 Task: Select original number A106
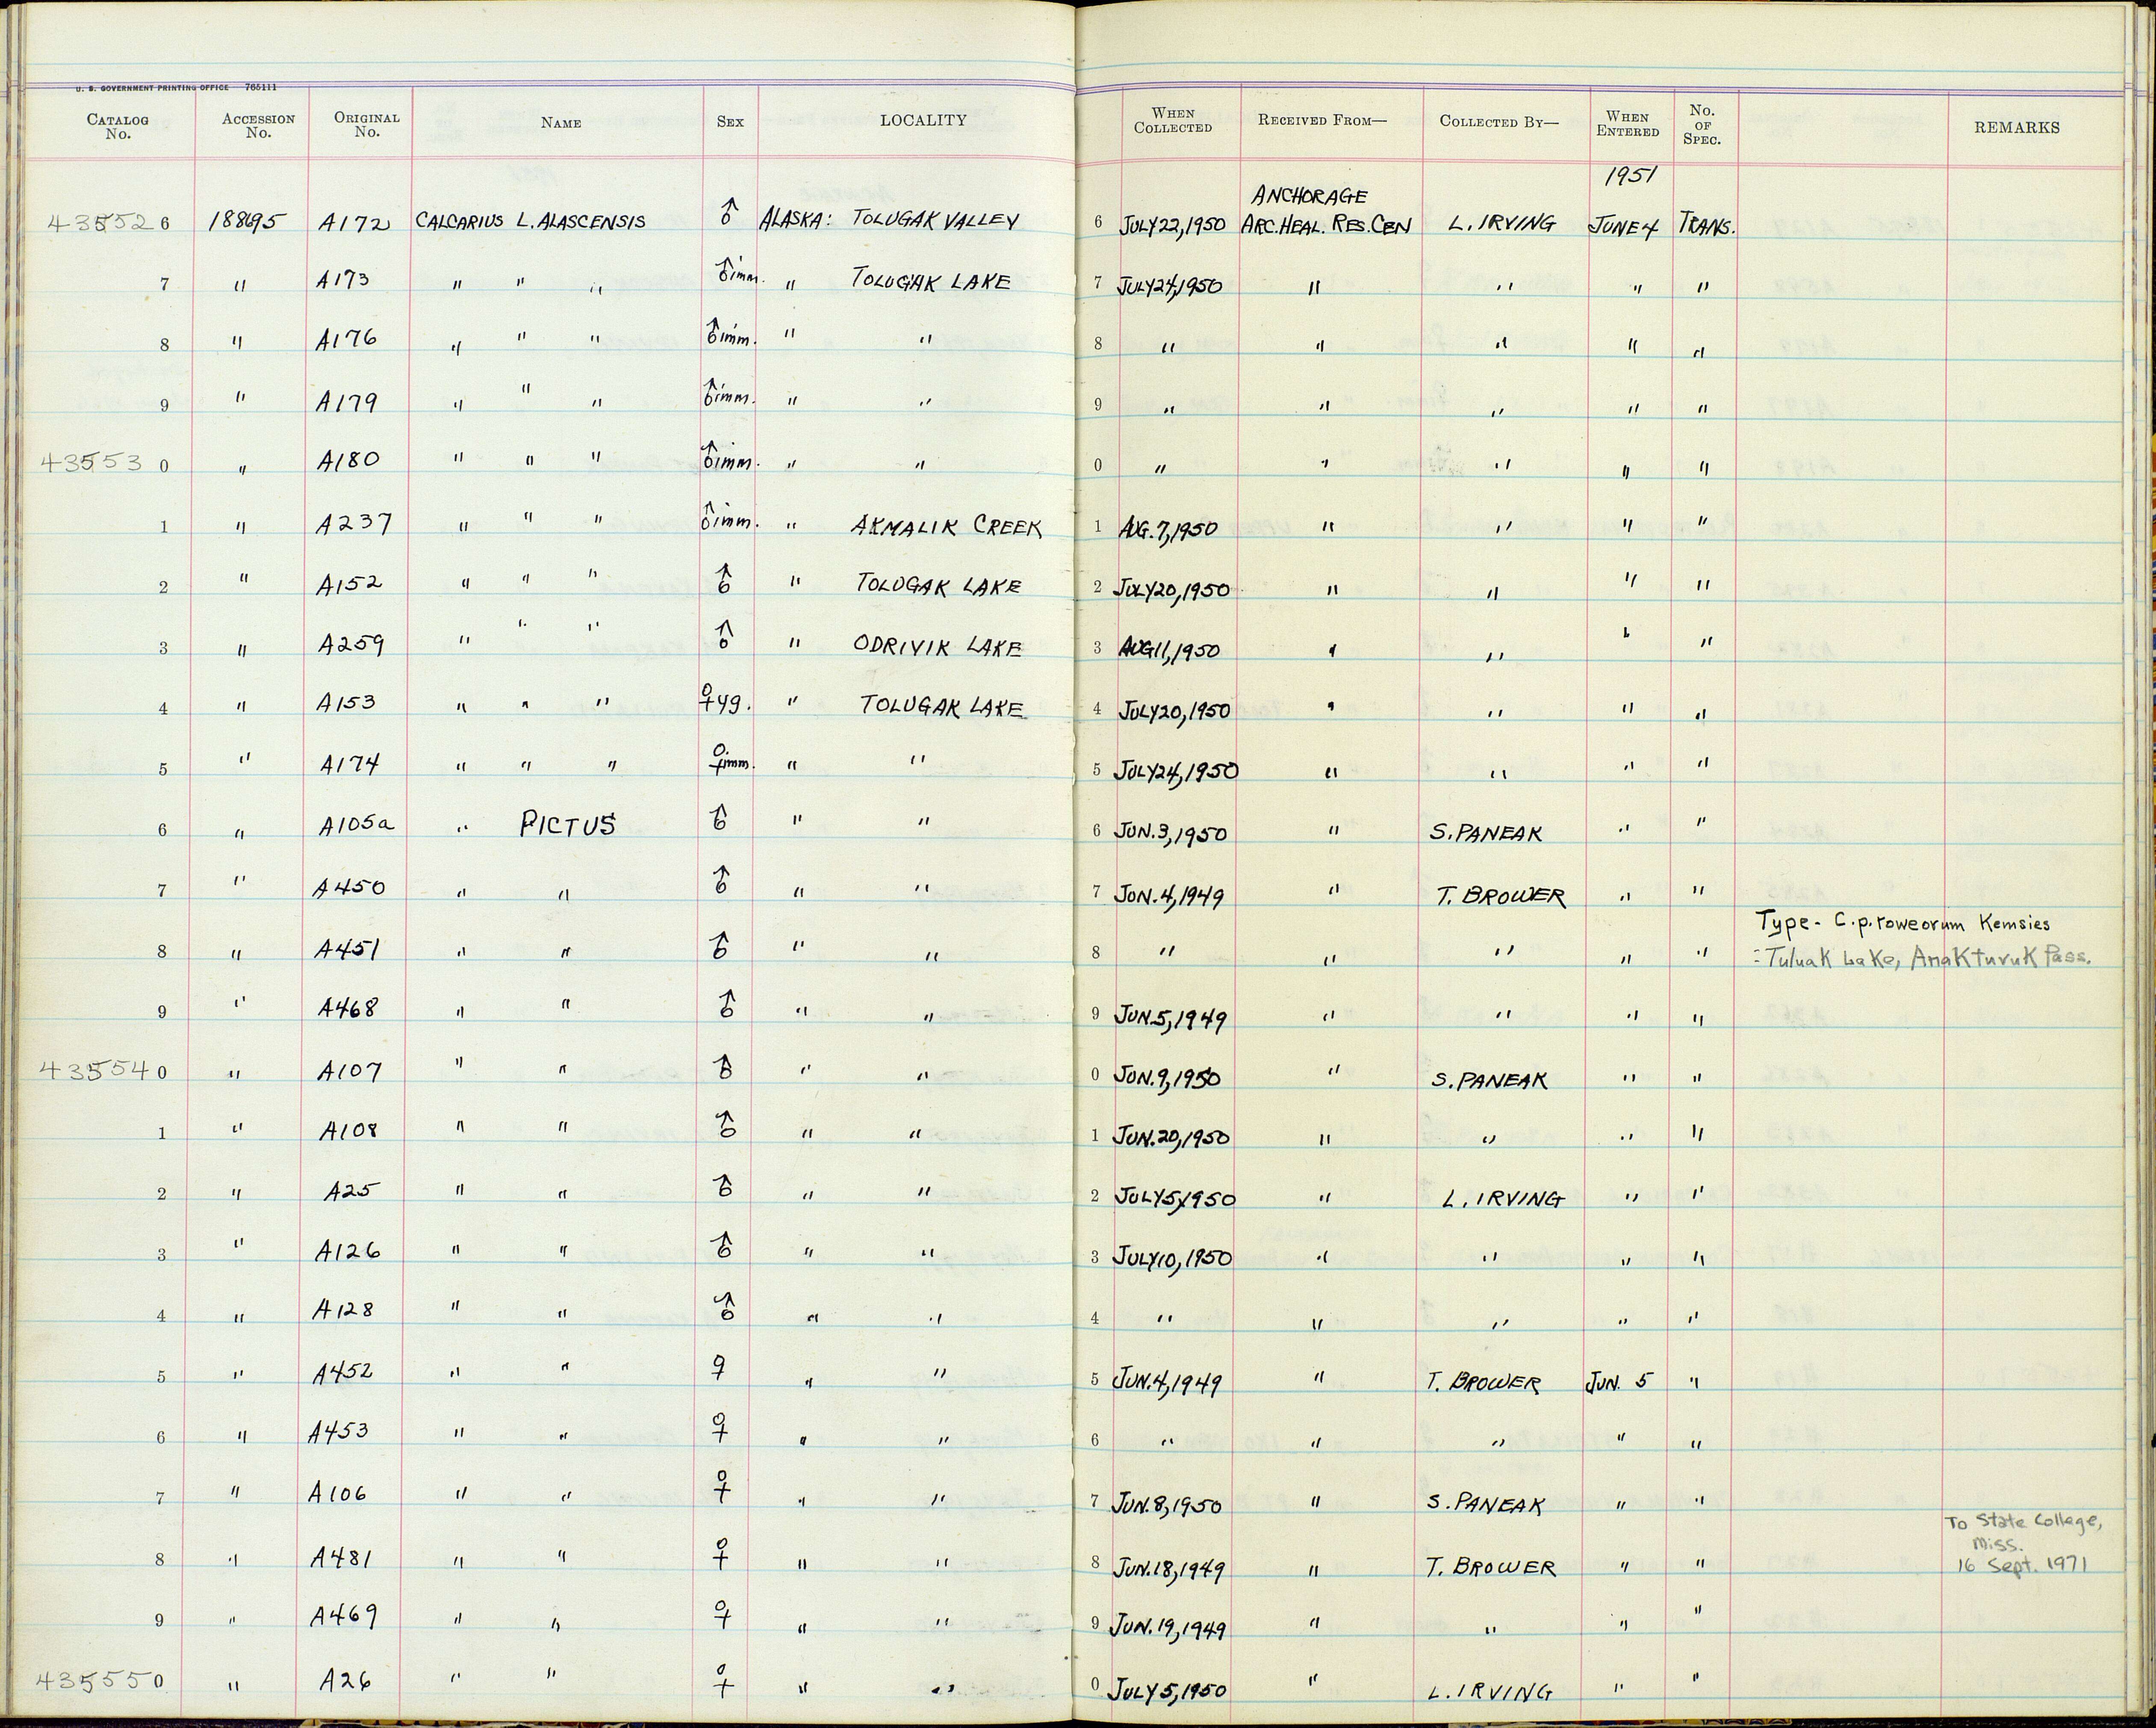339,1493
